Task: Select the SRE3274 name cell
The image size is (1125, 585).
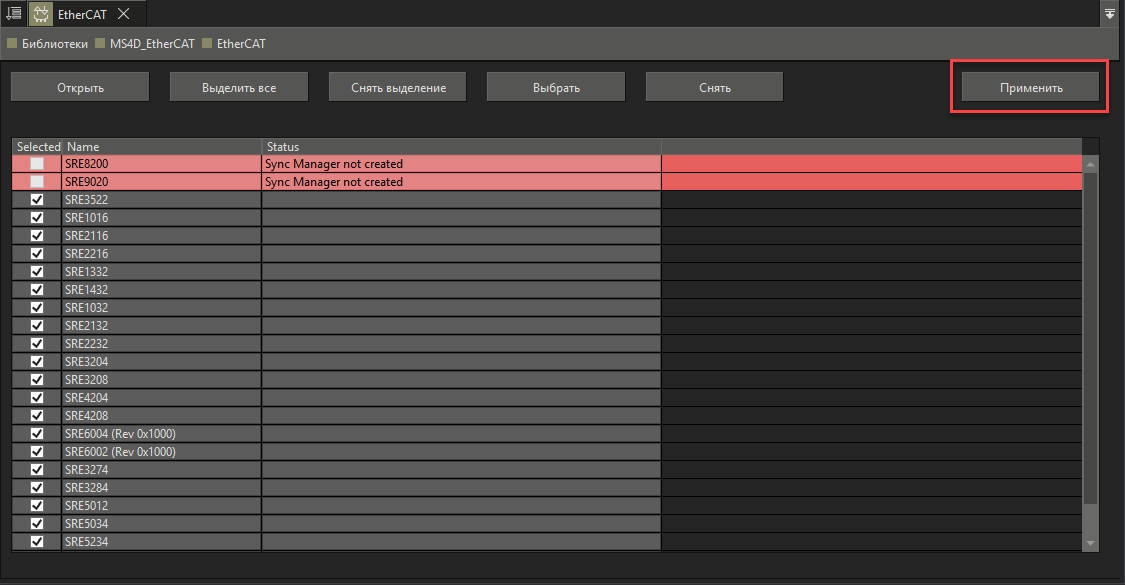Action: (162, 469)
